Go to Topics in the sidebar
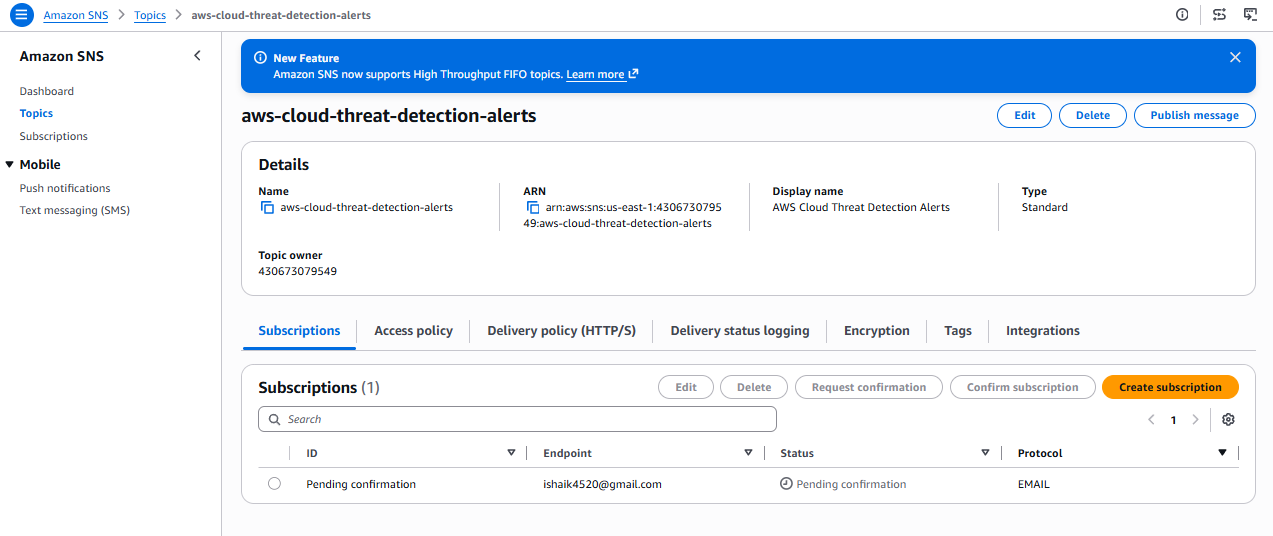This screenshot has width=1273, height=536. point(36,114)
